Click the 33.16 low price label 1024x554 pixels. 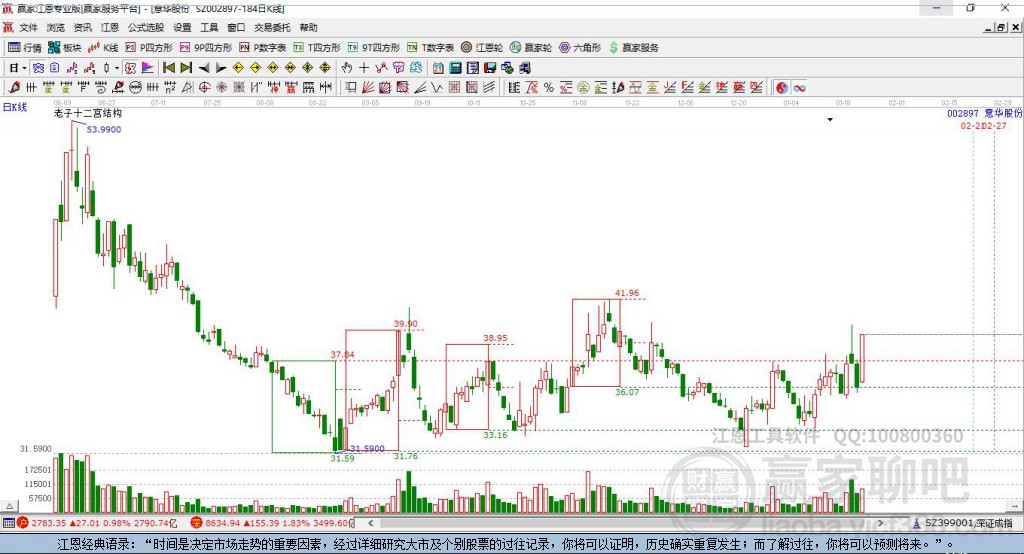click(x=495, y=434)
